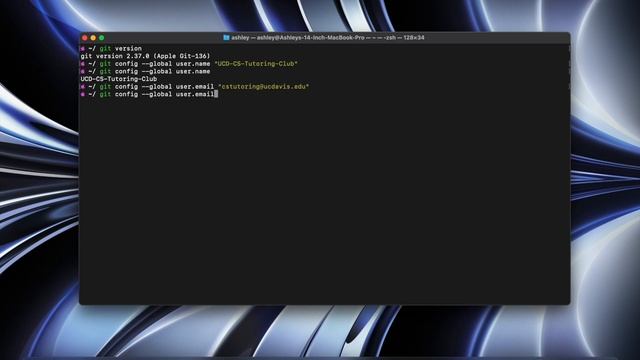Click the "UCD-CS-Tutoring-Club" quoted string in command

tap(256, 64)
